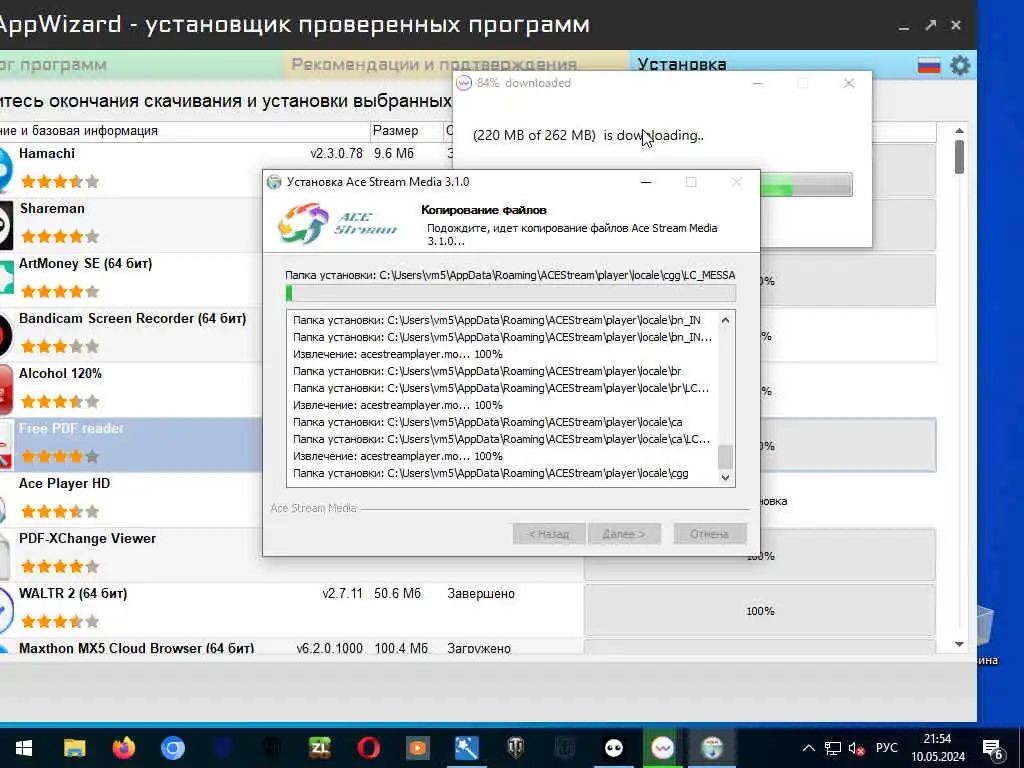
Task: Select the PDF-XChange Viewer row
Action: click(88, 538)
